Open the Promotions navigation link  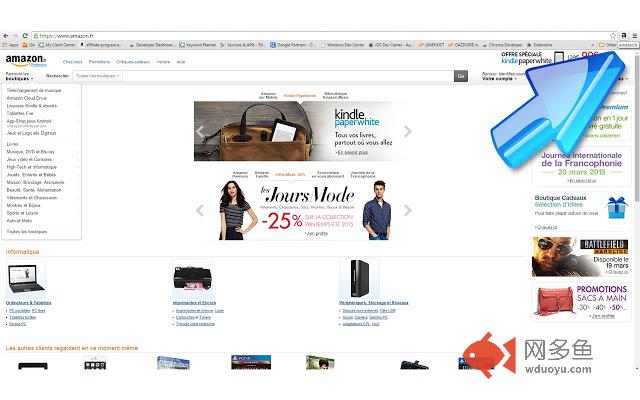click(99, 62)
